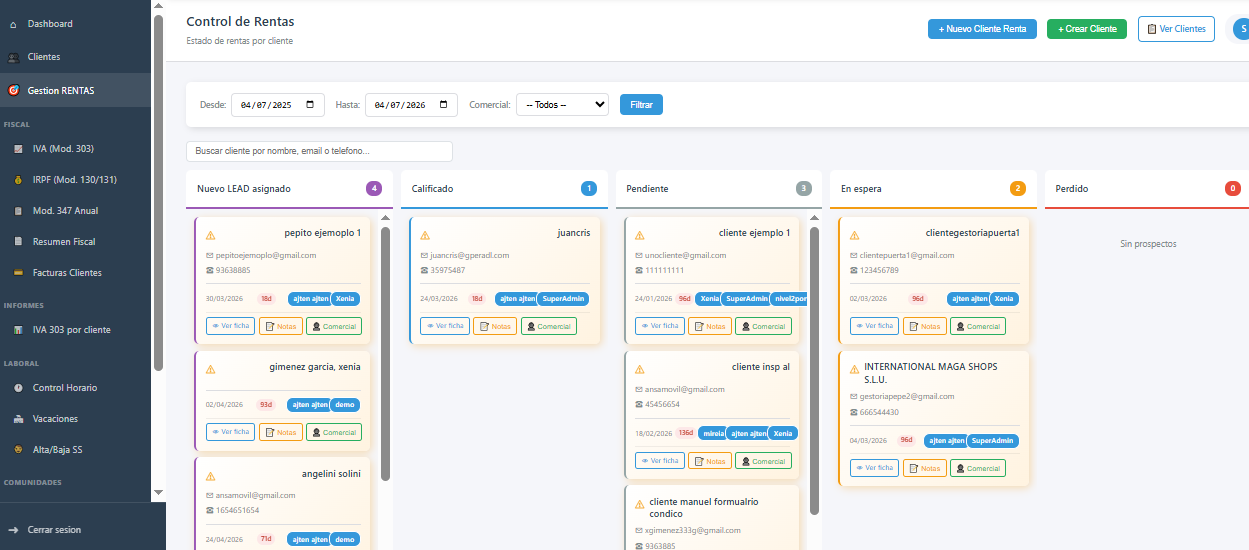
Task: Click the date 24/01/2026 on cliente ejemplo 1
Action: [x=653, y=298]
